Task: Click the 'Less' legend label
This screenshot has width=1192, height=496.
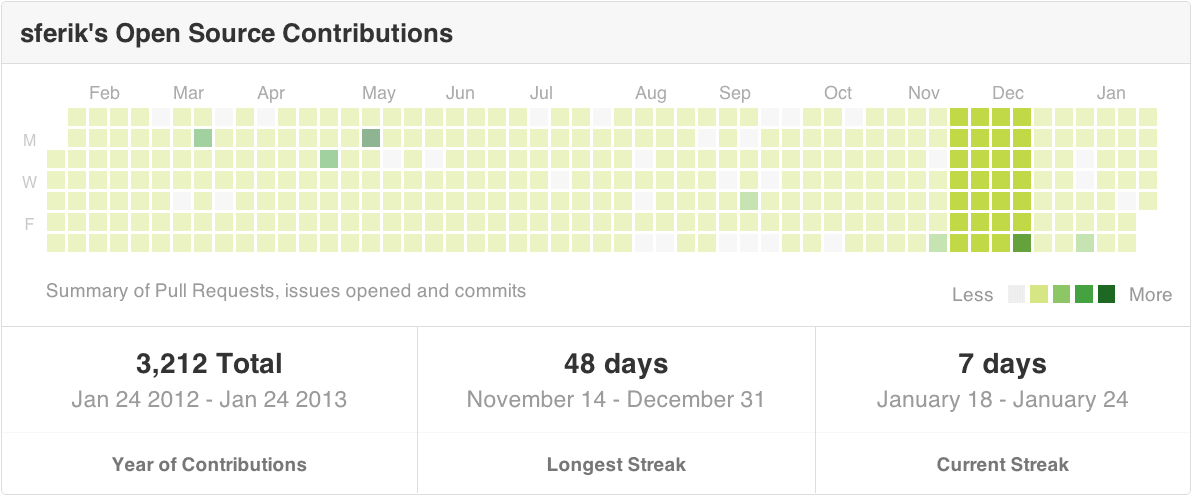Action: (x=972, y=295)
